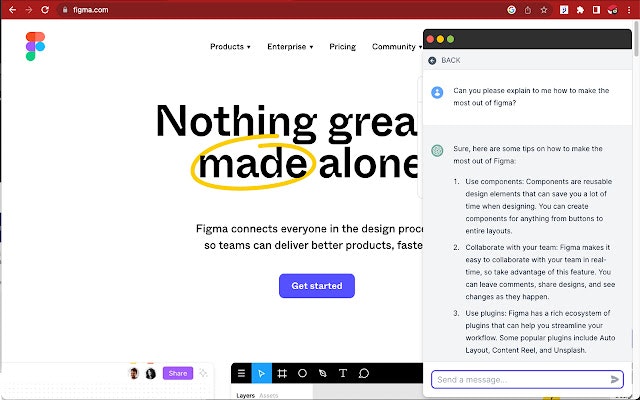Open the hamburger menu in the Figma toolbar
Image resolution: width=640 pixels, height=400 pixels.
click(x=241, y=373)
